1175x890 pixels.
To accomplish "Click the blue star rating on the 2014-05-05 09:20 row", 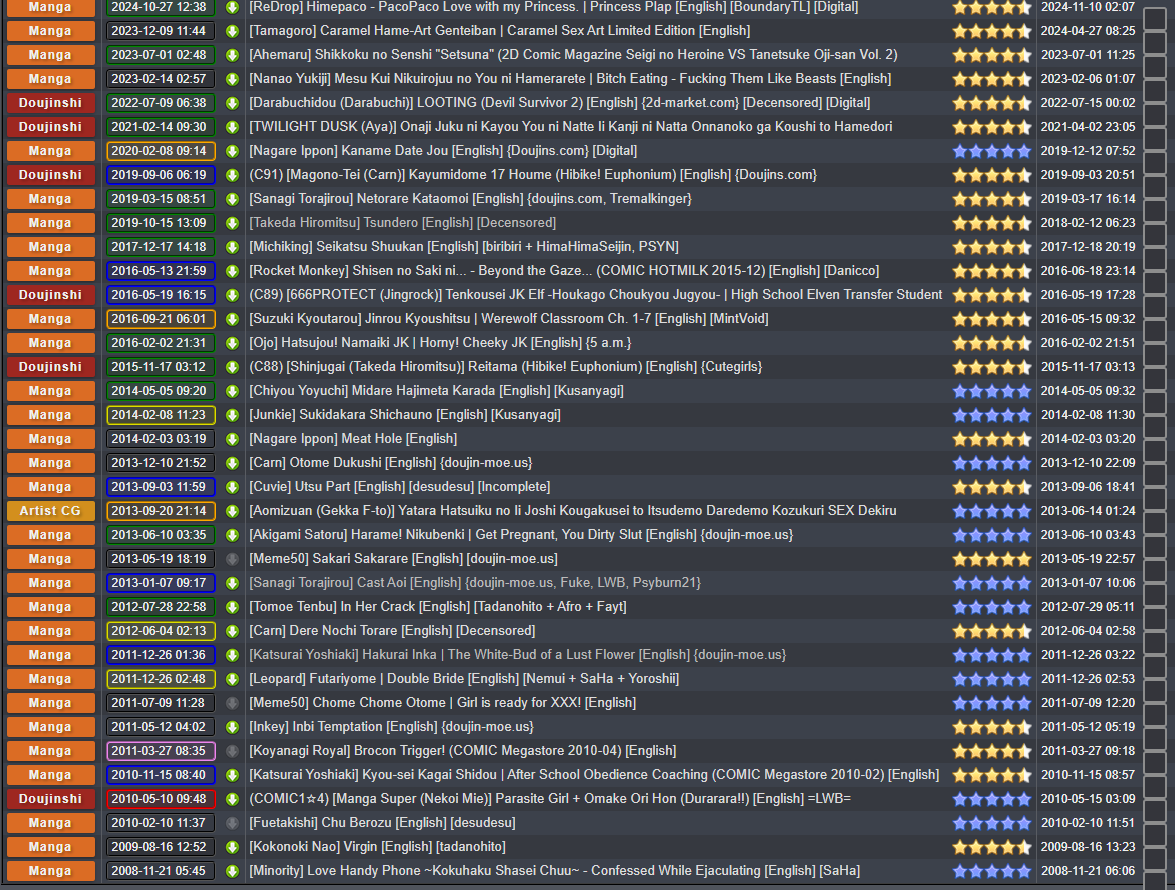I will (x=992, y=391).
